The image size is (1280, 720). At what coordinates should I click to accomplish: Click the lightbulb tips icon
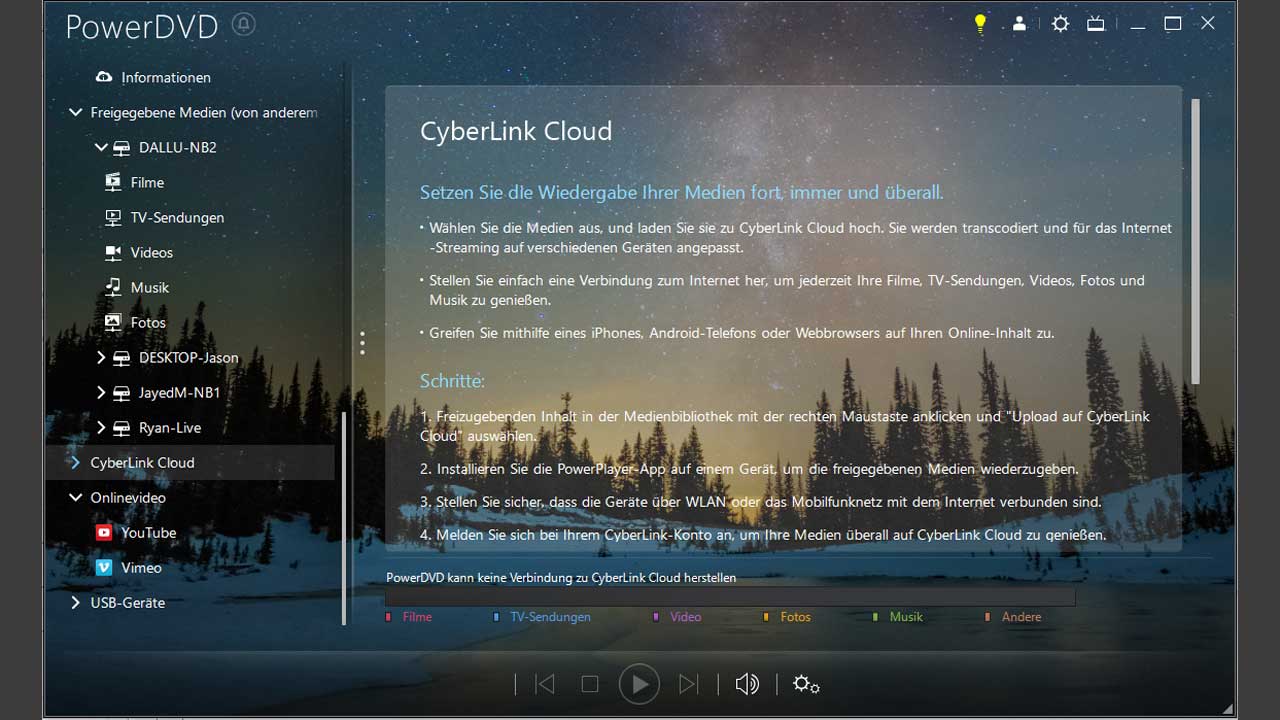[981, 24]
